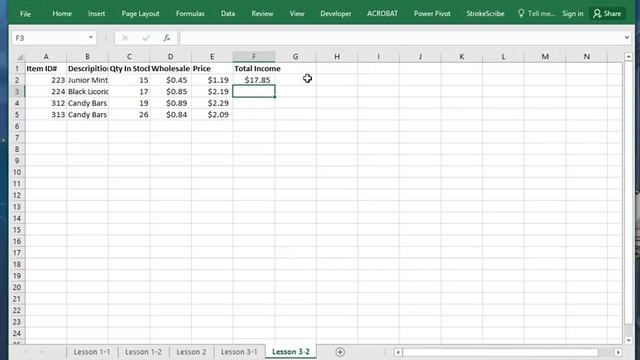
Task: Select row 1 header
Action: coord(17,69)
